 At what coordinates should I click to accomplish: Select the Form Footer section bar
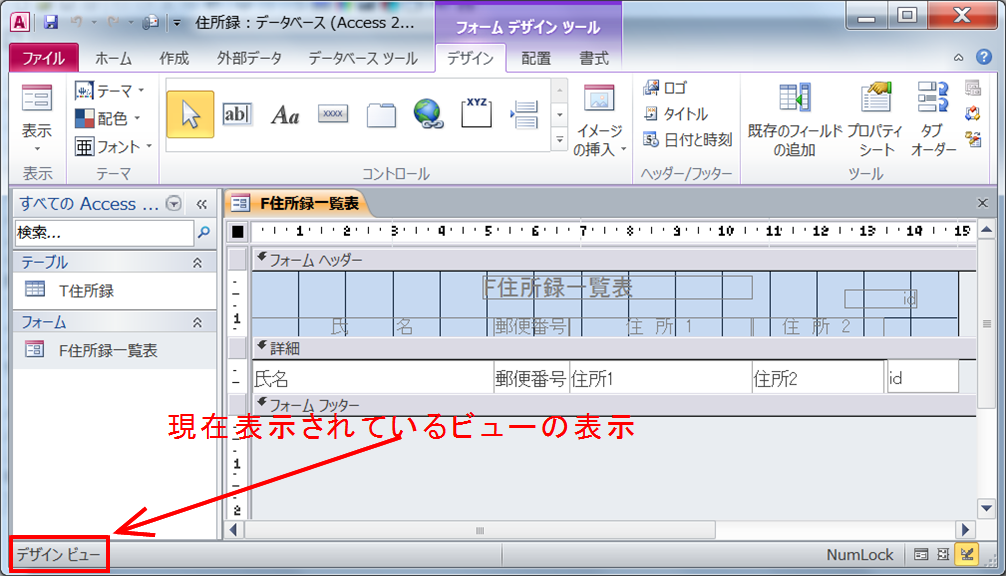614,405
